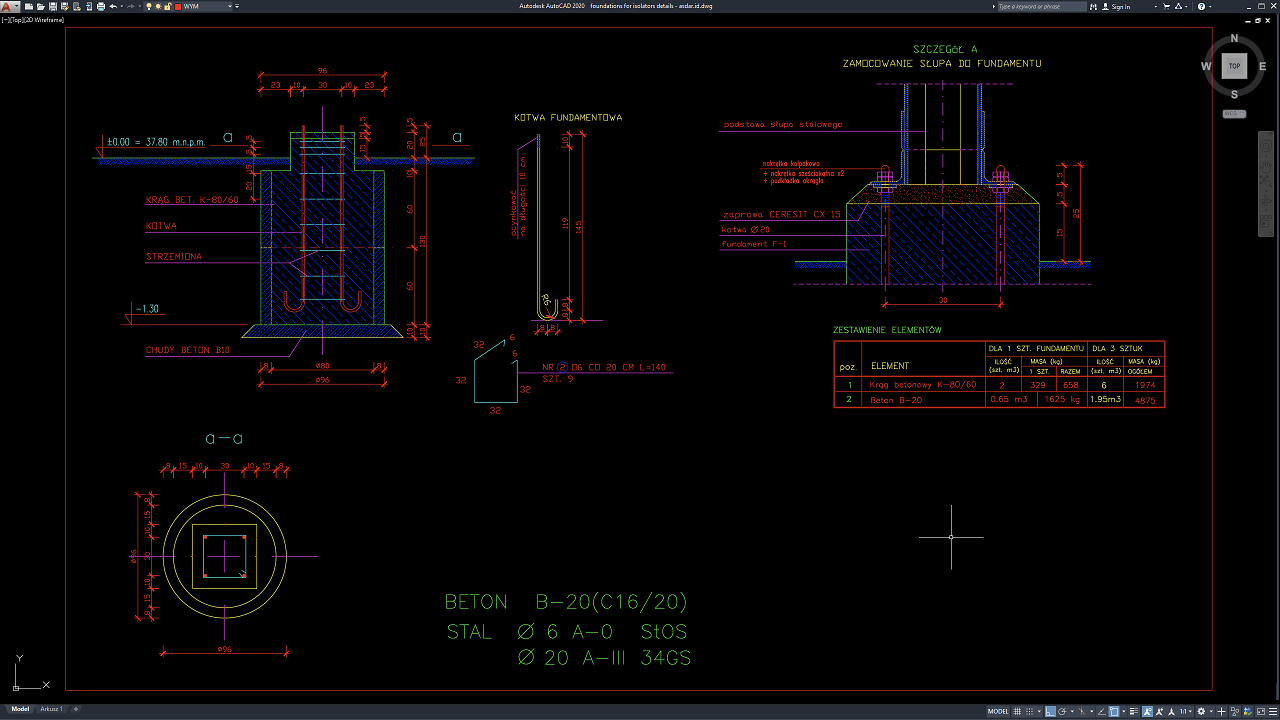Open the Workspace Switching gear icon

coord(1201,712)
